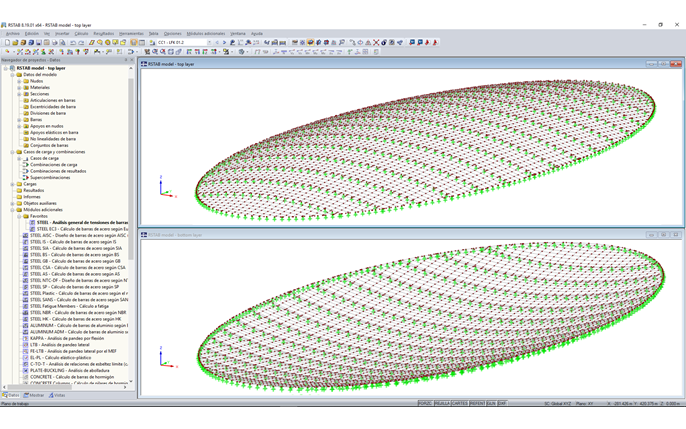This screenshot has height=429, width=686.
Task: Open the Edición menu
Action: point(32,34)
